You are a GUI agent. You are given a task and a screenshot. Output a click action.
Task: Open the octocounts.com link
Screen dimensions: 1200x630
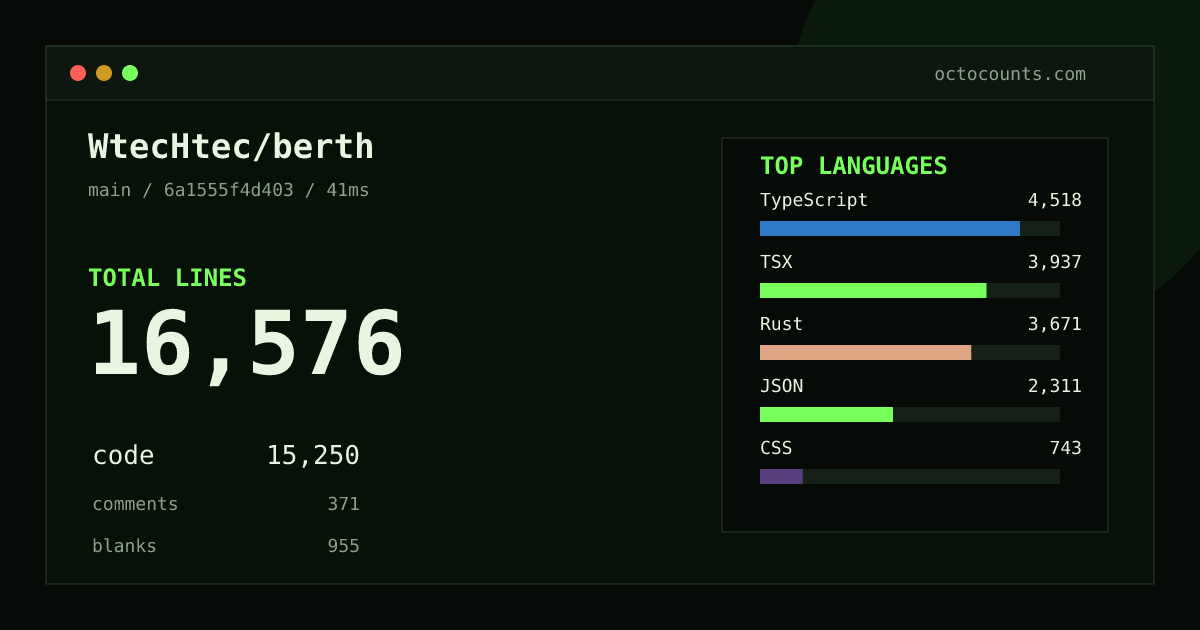[1010, 74]
